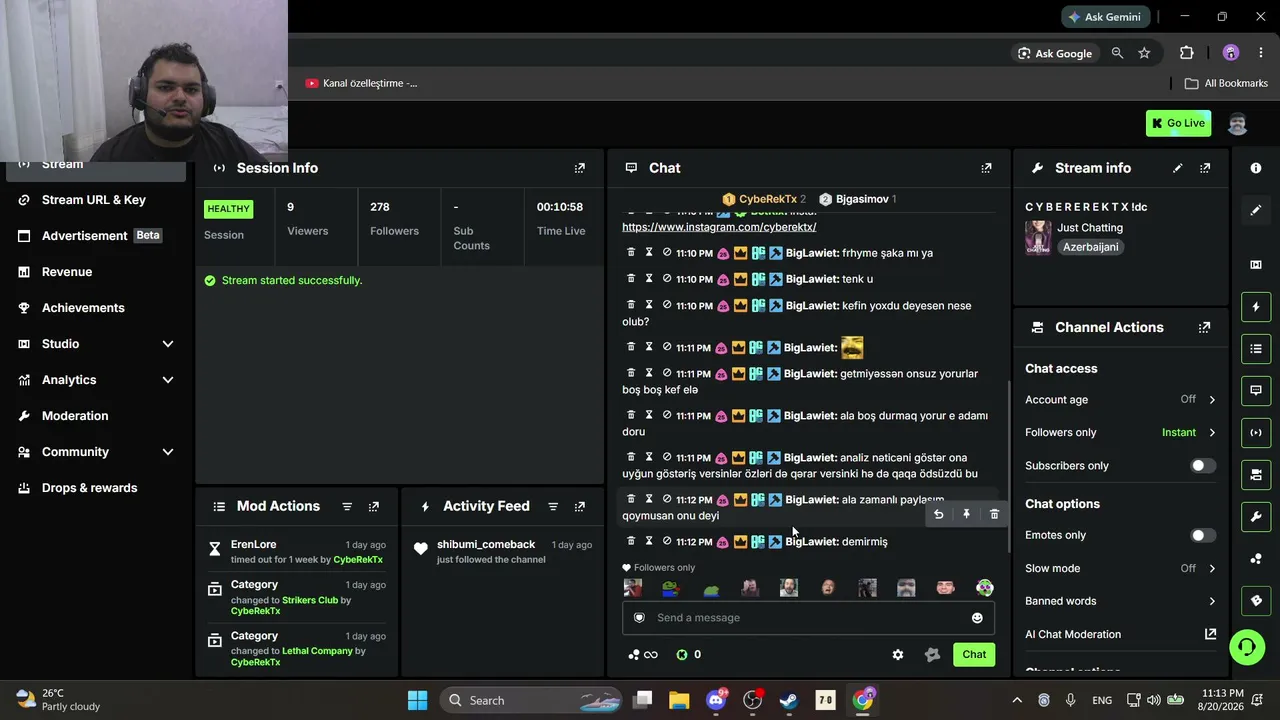Click the Ask Google address bar button
The height and width of the screenshot is (720, 1280).
tap(1054, 53)
